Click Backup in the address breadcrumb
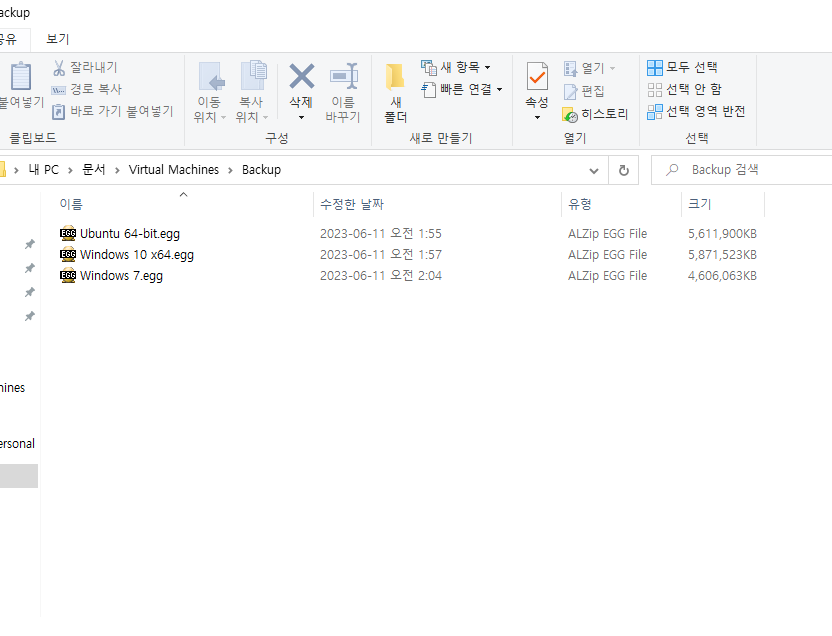The image size is (832, 636). (262, 170)
